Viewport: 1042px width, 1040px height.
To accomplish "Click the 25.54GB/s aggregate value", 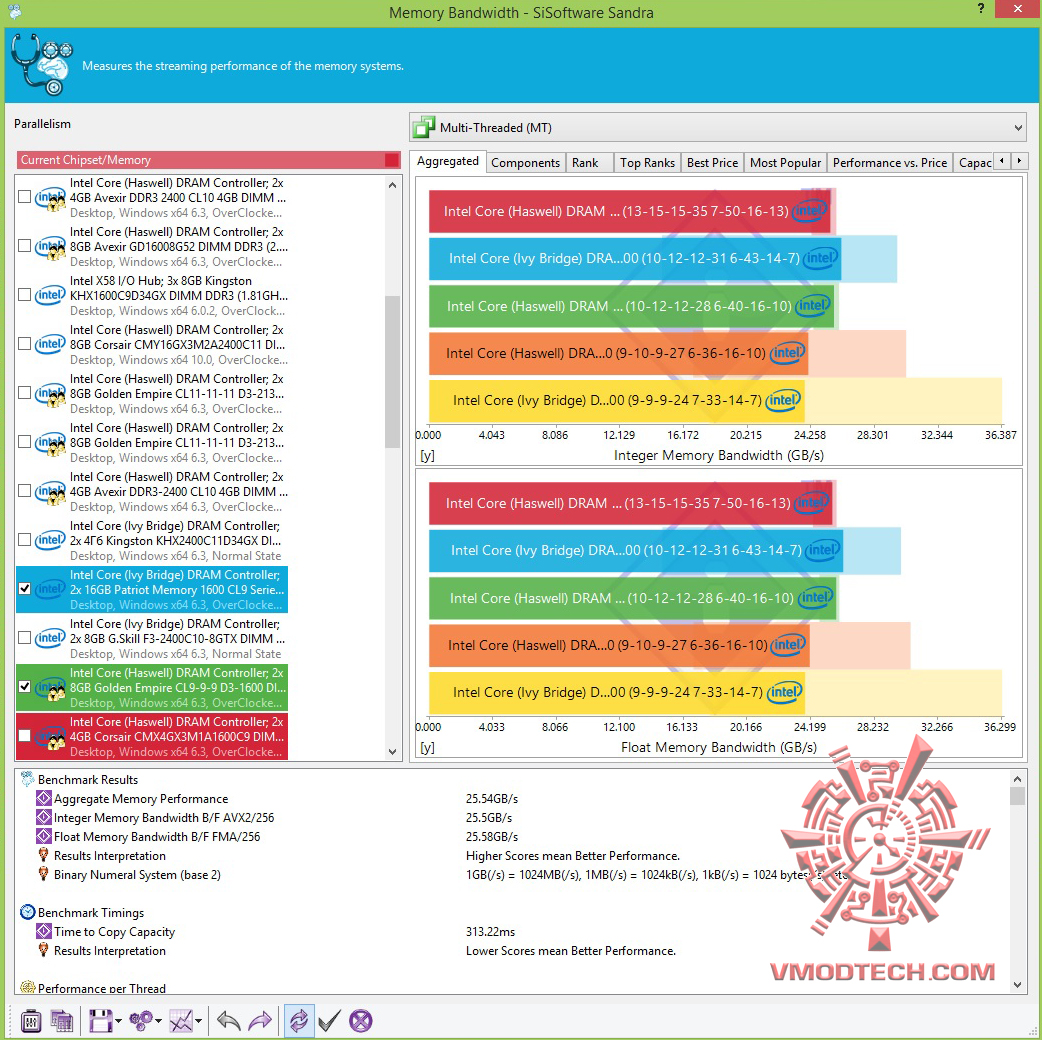I will click(x=492, y=798).
